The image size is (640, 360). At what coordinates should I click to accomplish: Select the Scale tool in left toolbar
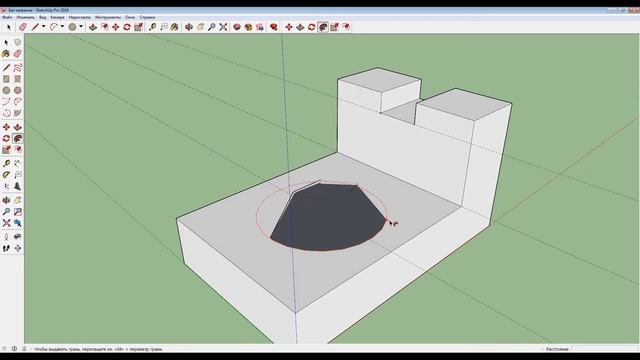coord(6,150)
